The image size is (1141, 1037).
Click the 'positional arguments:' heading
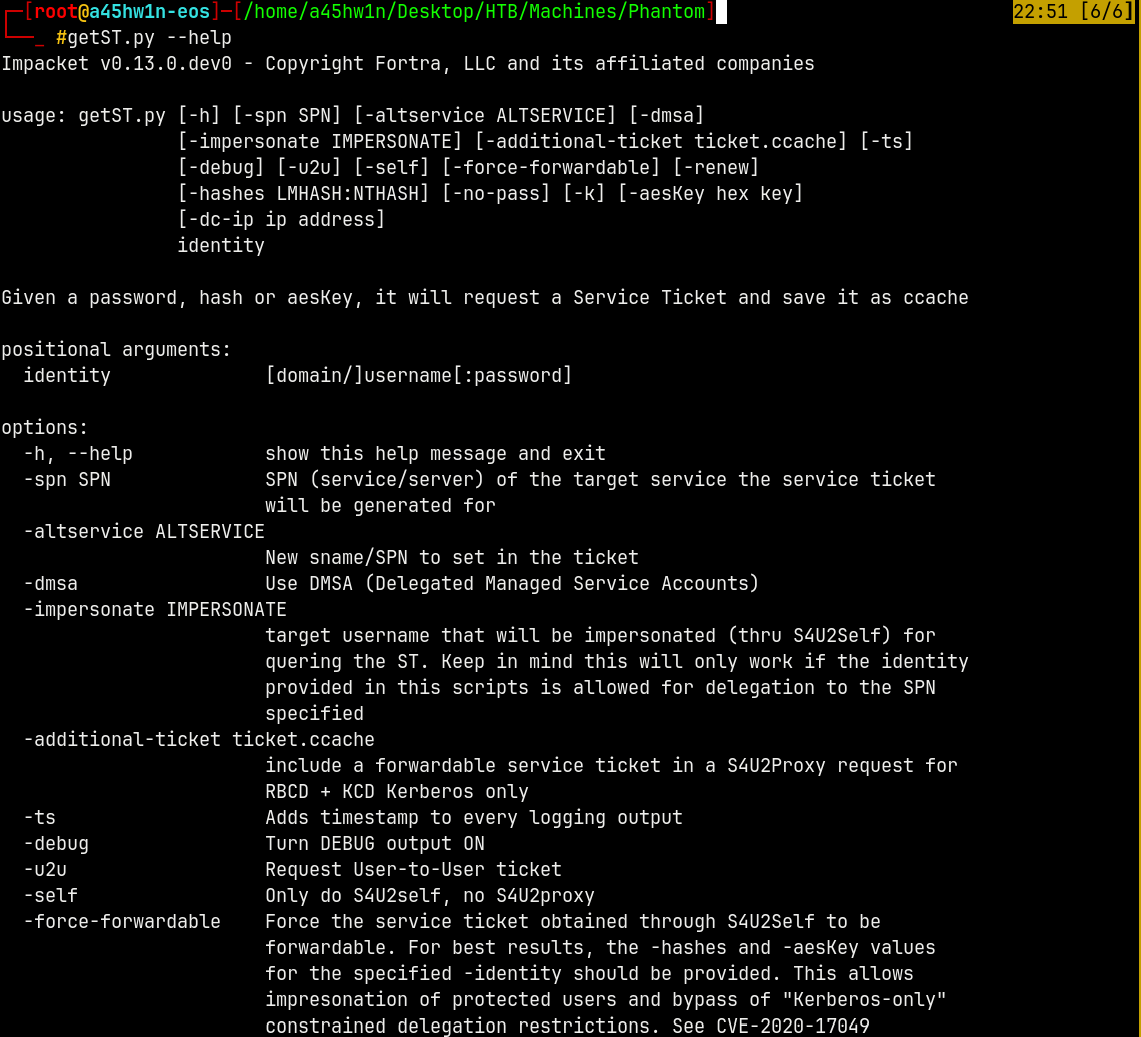pos(116,350)
